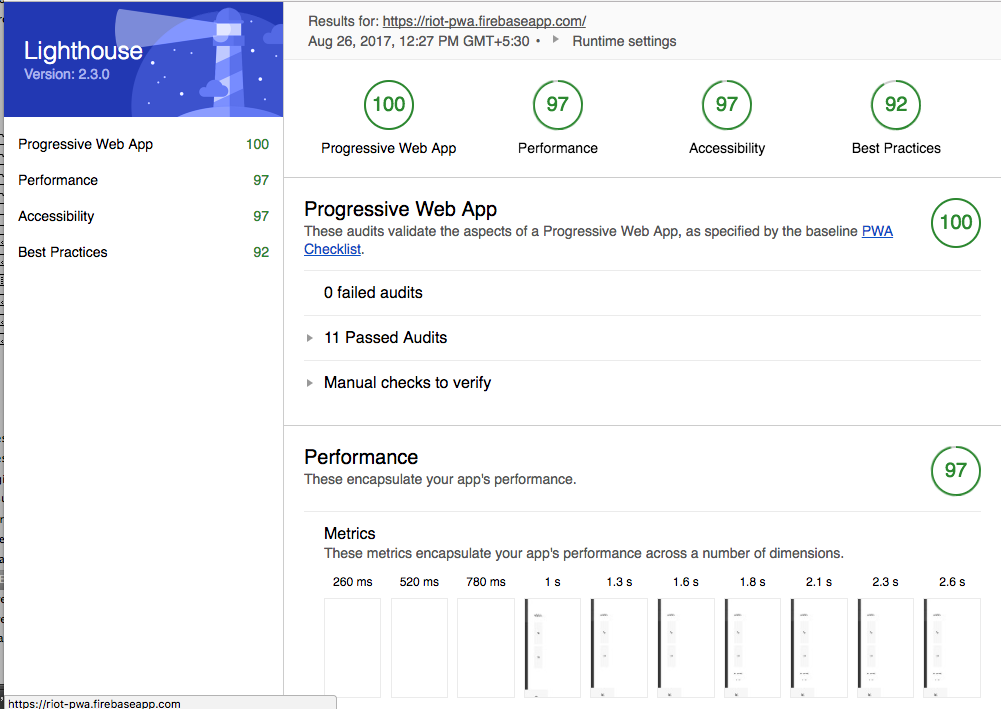Viewport: 1001px width, 709px height.
Task: Click the 1 s filmstrip screenshot
Action: tap(552, 647)
